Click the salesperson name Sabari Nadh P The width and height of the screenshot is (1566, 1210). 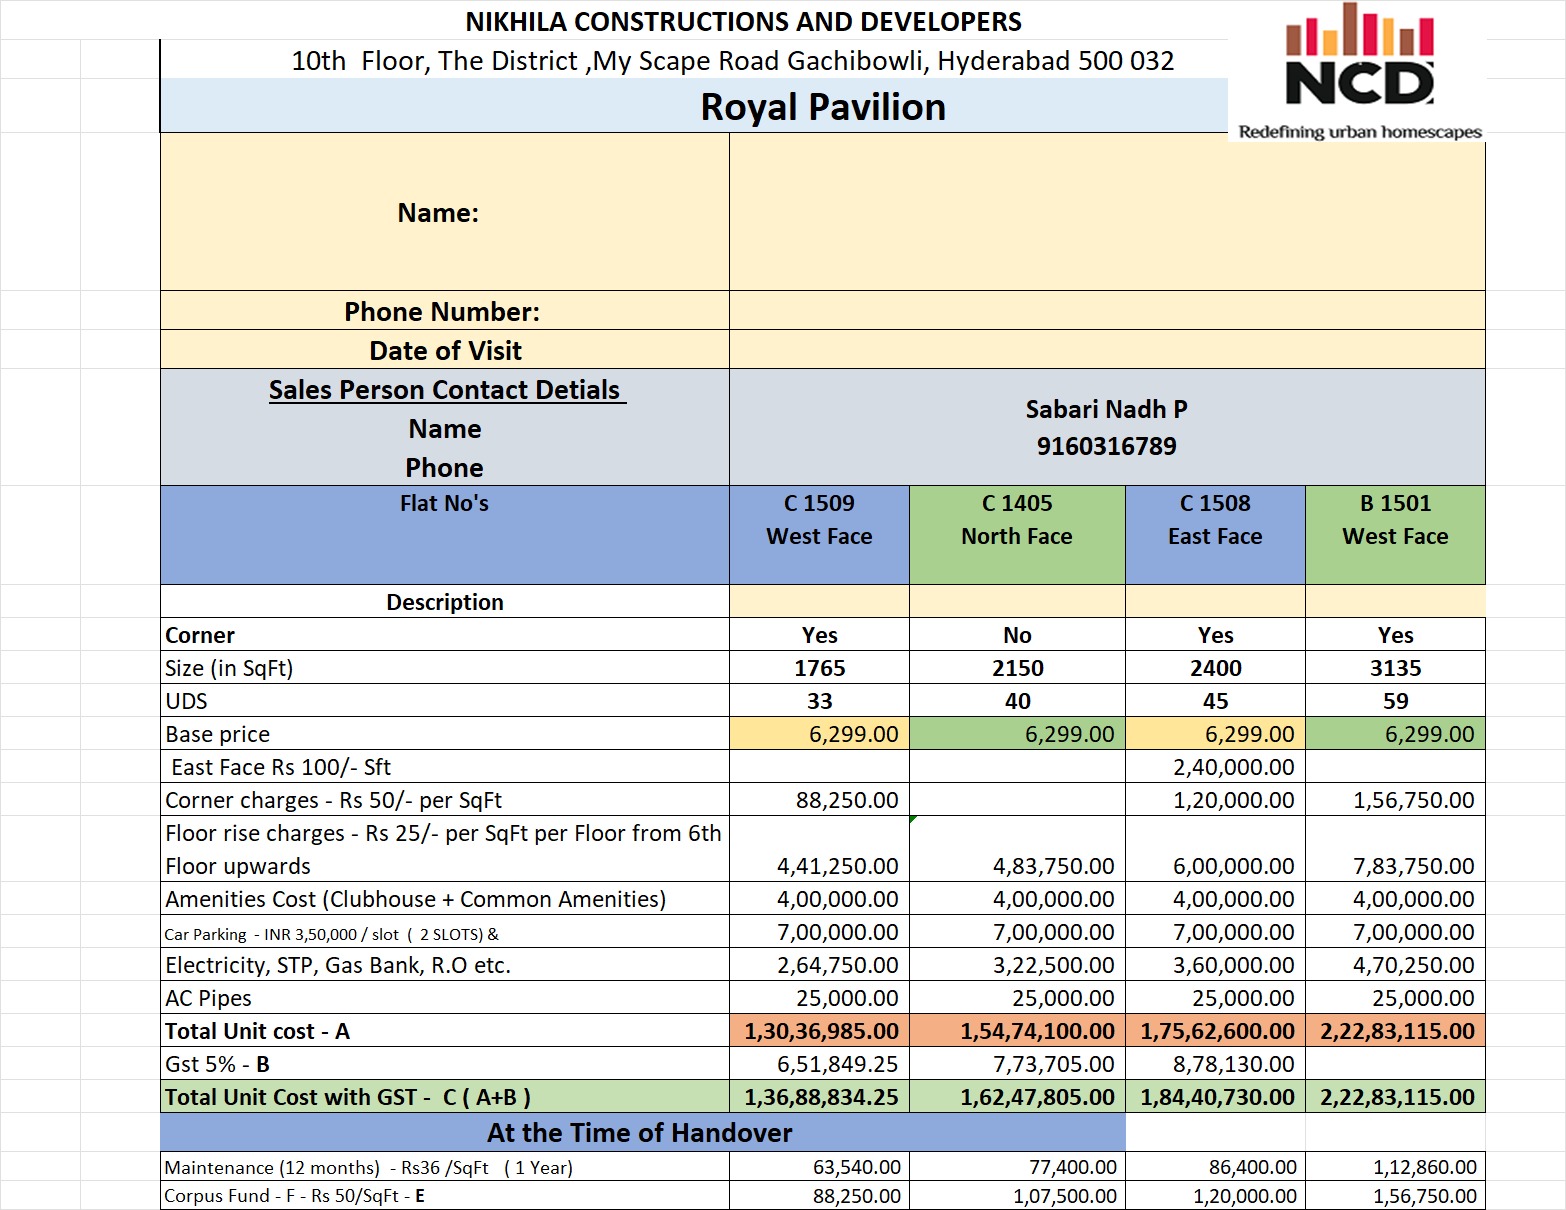1107,409
